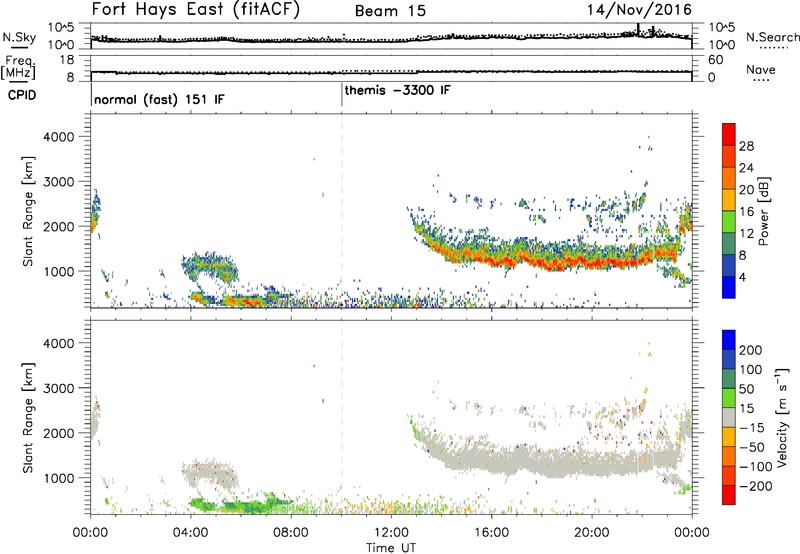Image resolution: width=800 pixels, height=554 pixels.
Task: Click the noise spike near 22:00 in the top panel
Action: tap(638, 30)
